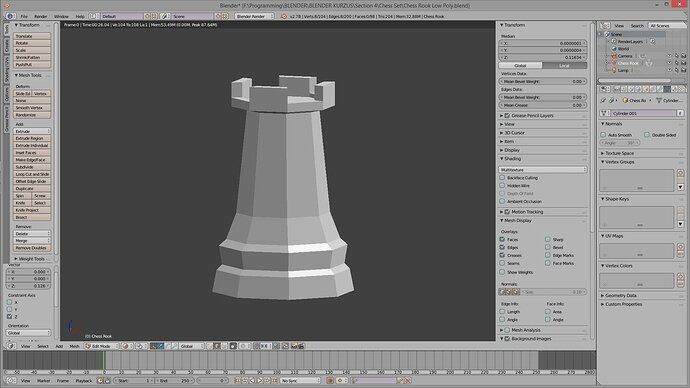
Task: Enable Seams overlay checkbox
Action: [x=502, y=263]
